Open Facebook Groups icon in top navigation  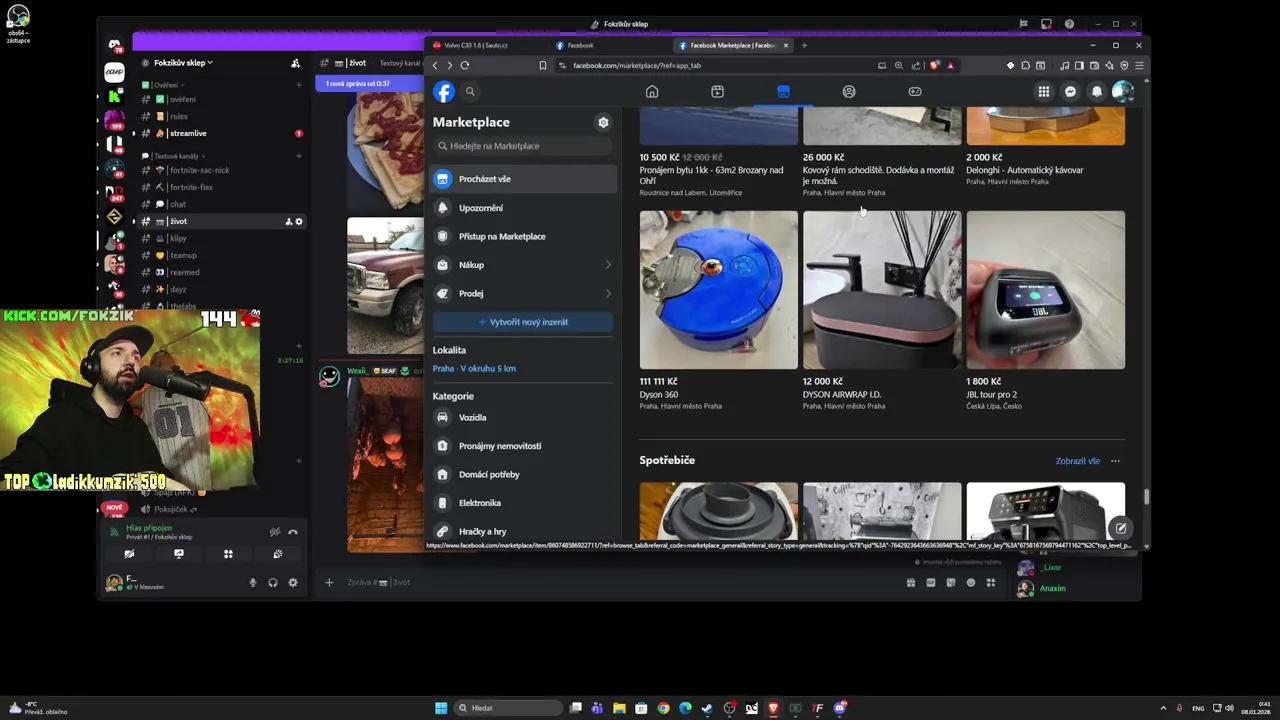pyautogui.click(x=849, y=92)
